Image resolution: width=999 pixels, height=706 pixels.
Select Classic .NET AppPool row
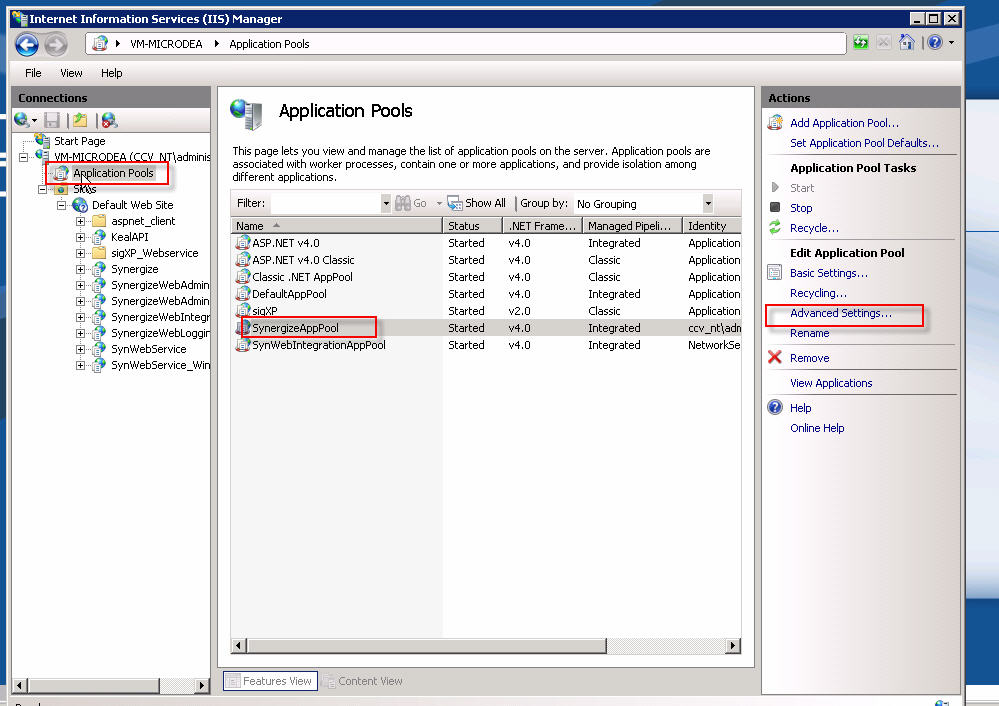coord(487,277)
